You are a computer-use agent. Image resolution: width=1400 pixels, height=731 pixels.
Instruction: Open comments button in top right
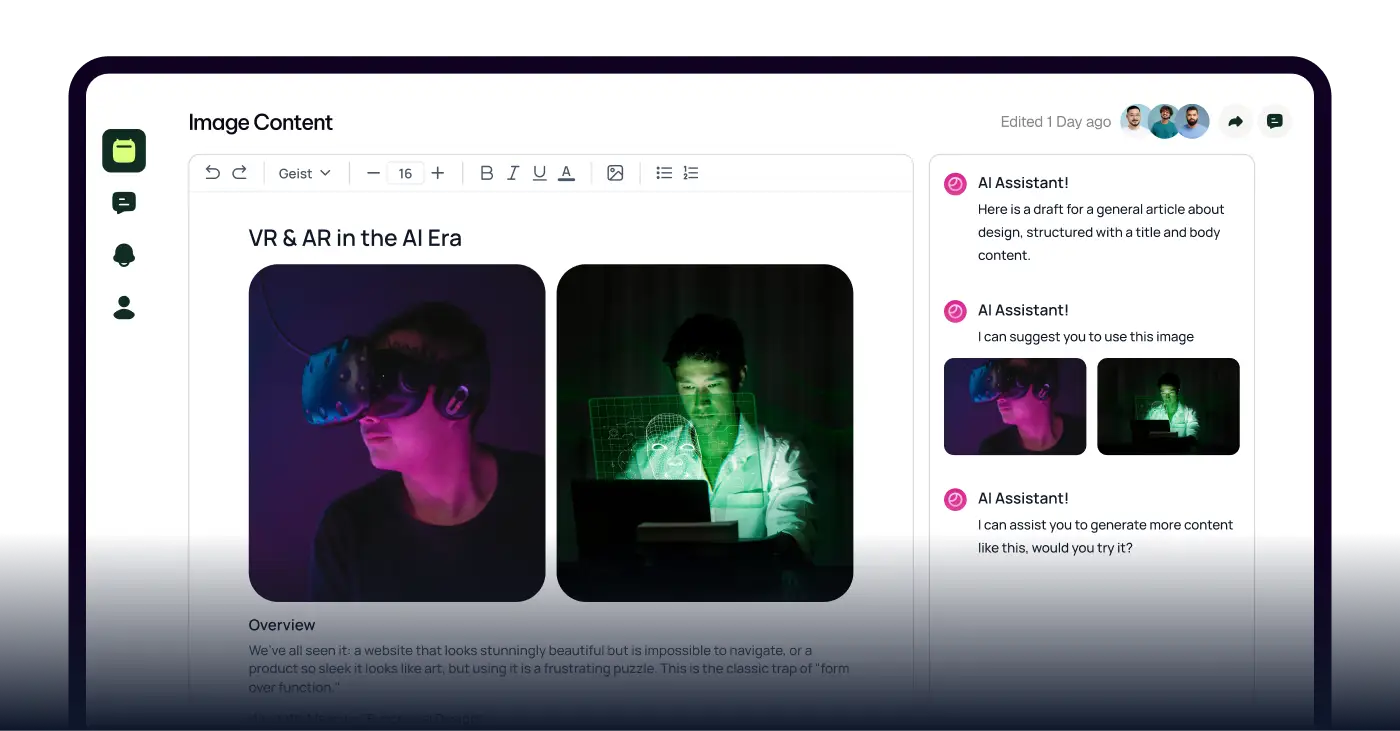pyautogui.click(x=1275, y=122)
